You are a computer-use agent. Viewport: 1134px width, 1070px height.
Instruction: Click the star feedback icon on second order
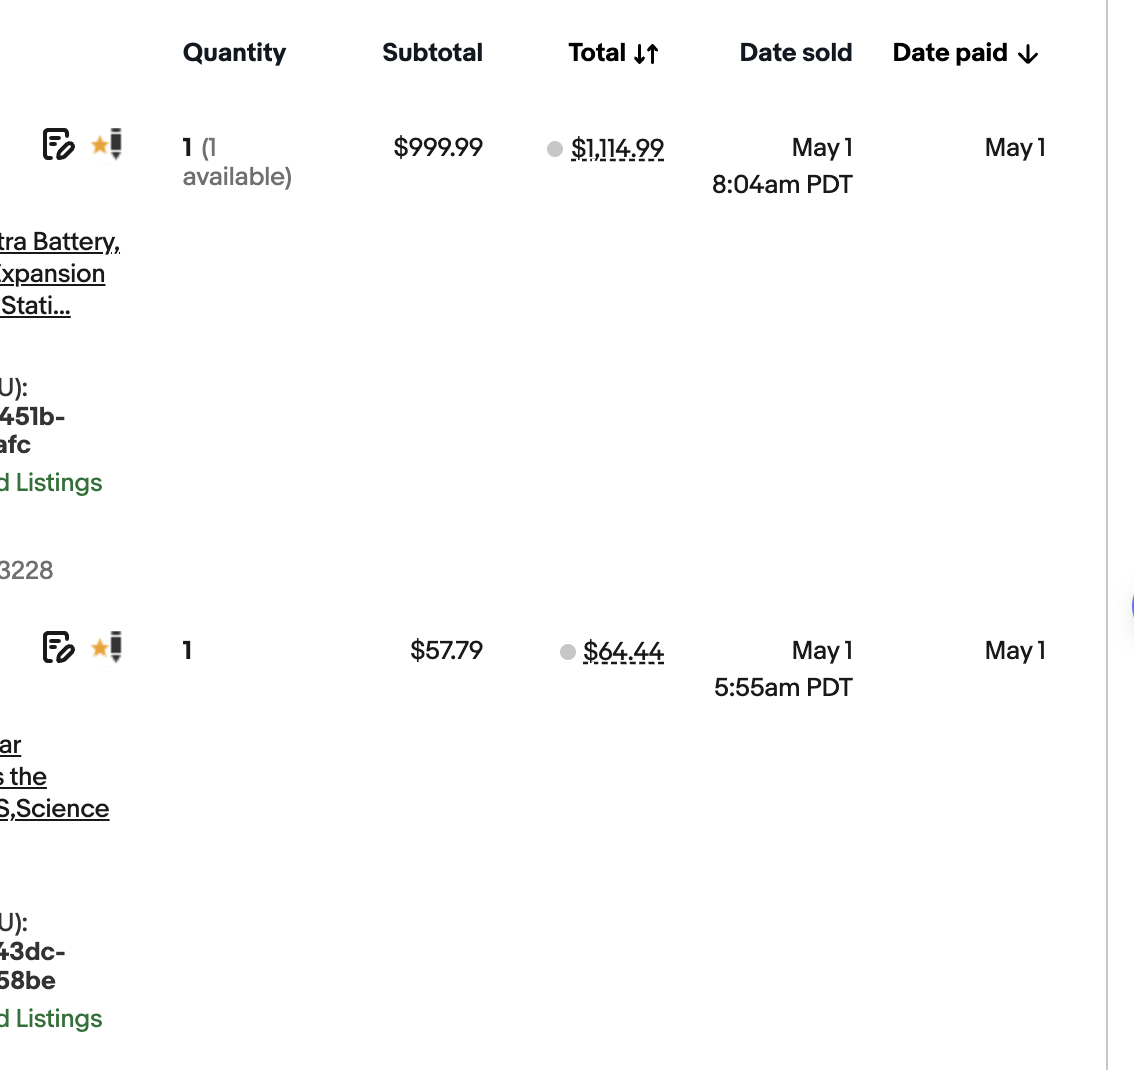tap(107, 647)
